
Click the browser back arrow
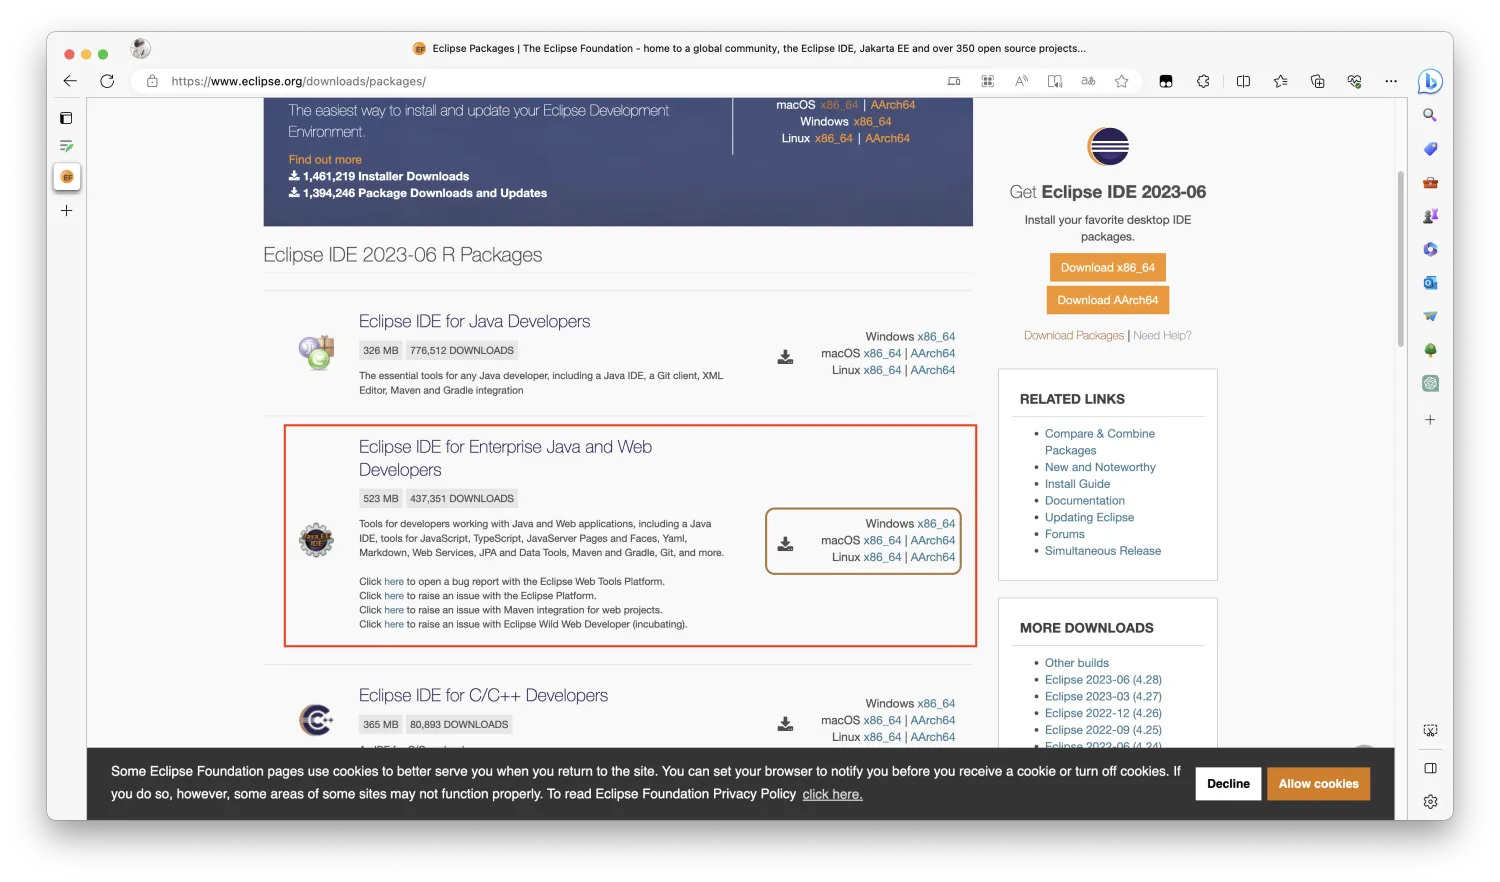point(70,81)
